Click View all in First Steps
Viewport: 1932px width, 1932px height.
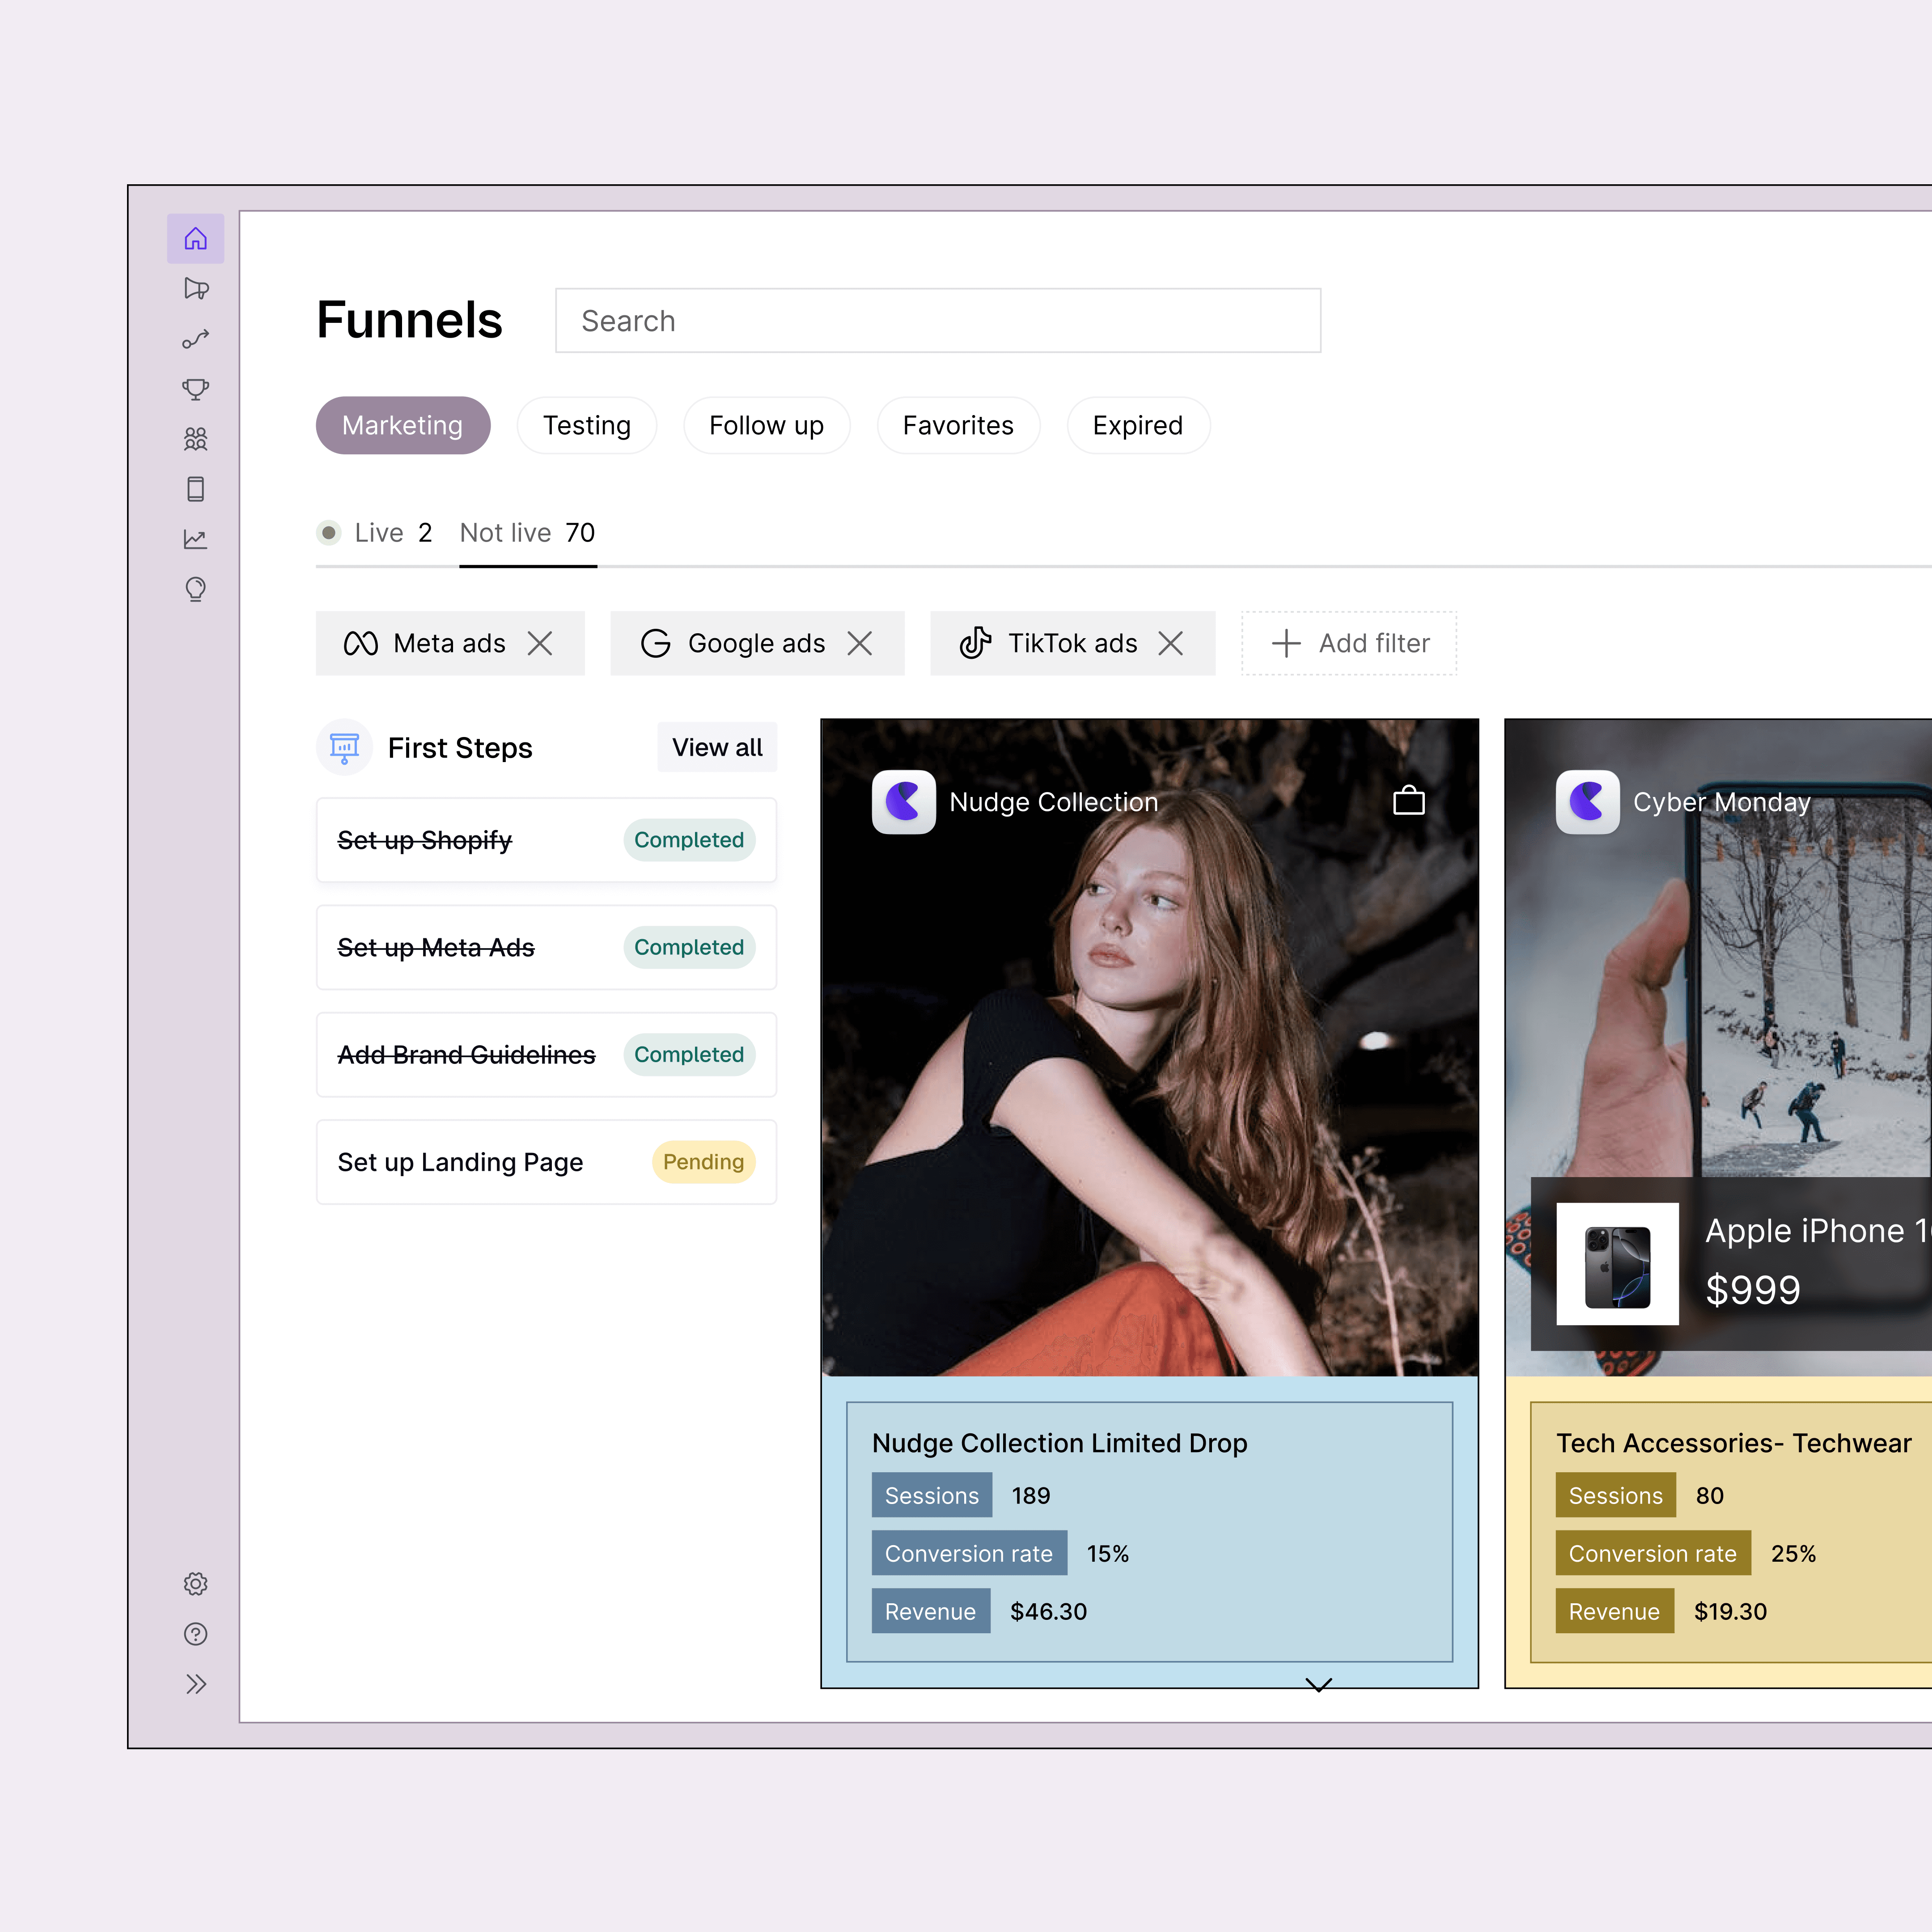coord(717,748)
